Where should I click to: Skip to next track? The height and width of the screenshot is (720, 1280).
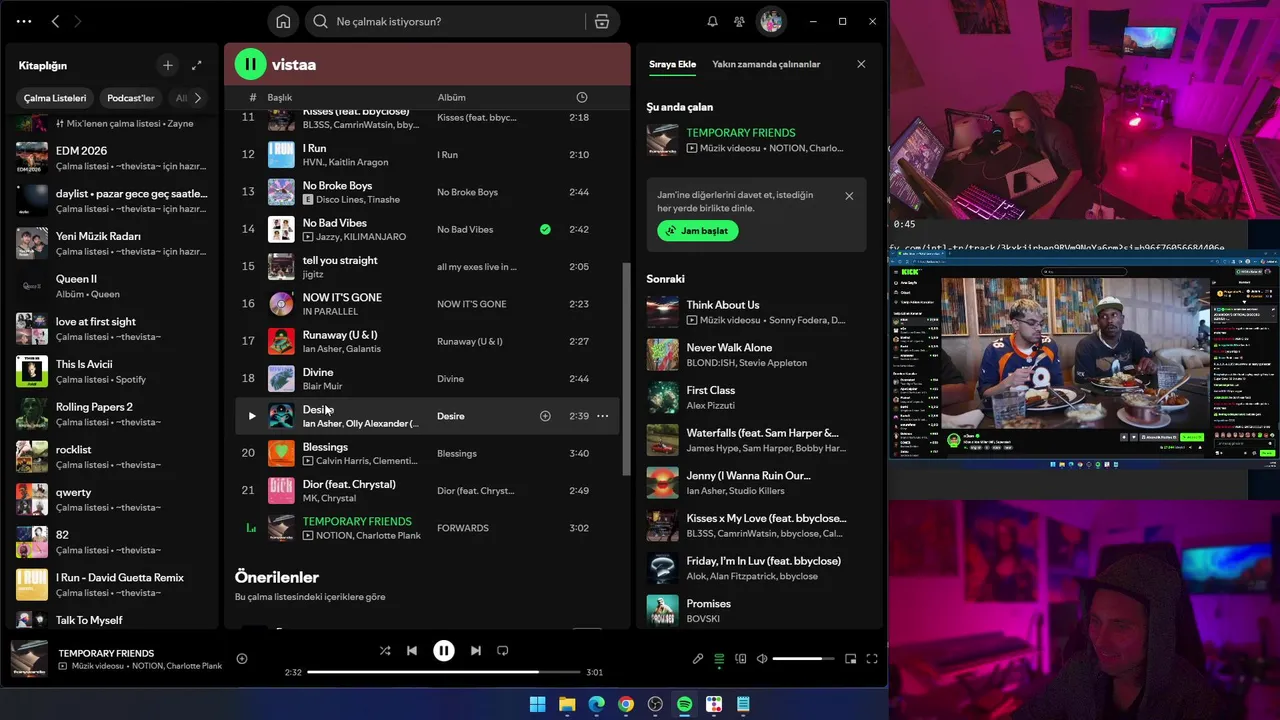pyautogui.click(x=476, y=650)
